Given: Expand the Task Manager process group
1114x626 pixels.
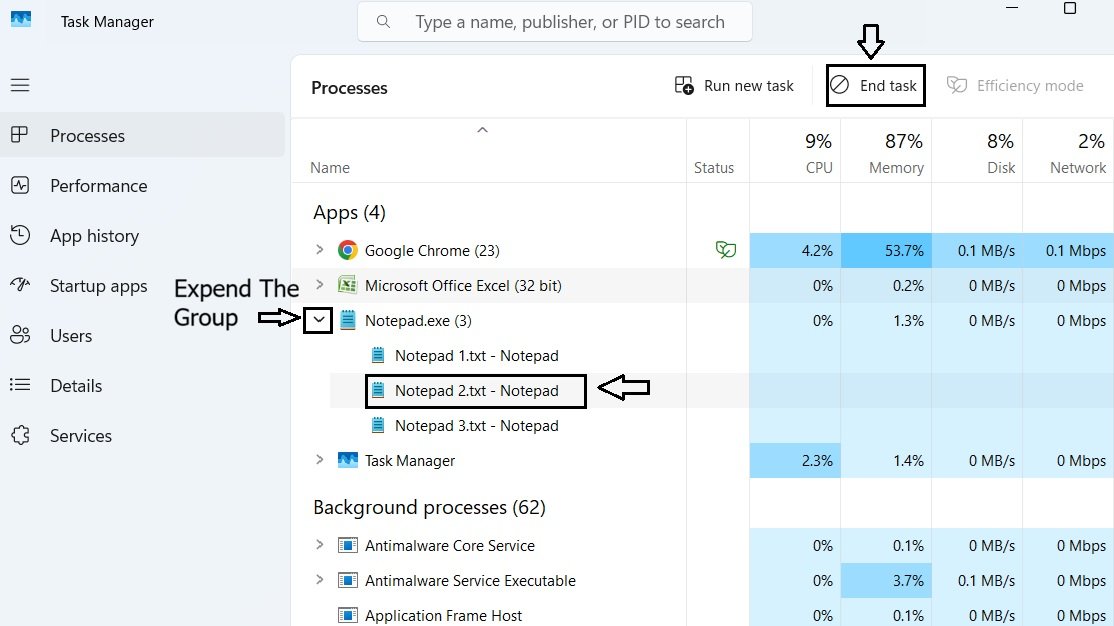Looking at the screenshot, I should (x=320, y=460).
